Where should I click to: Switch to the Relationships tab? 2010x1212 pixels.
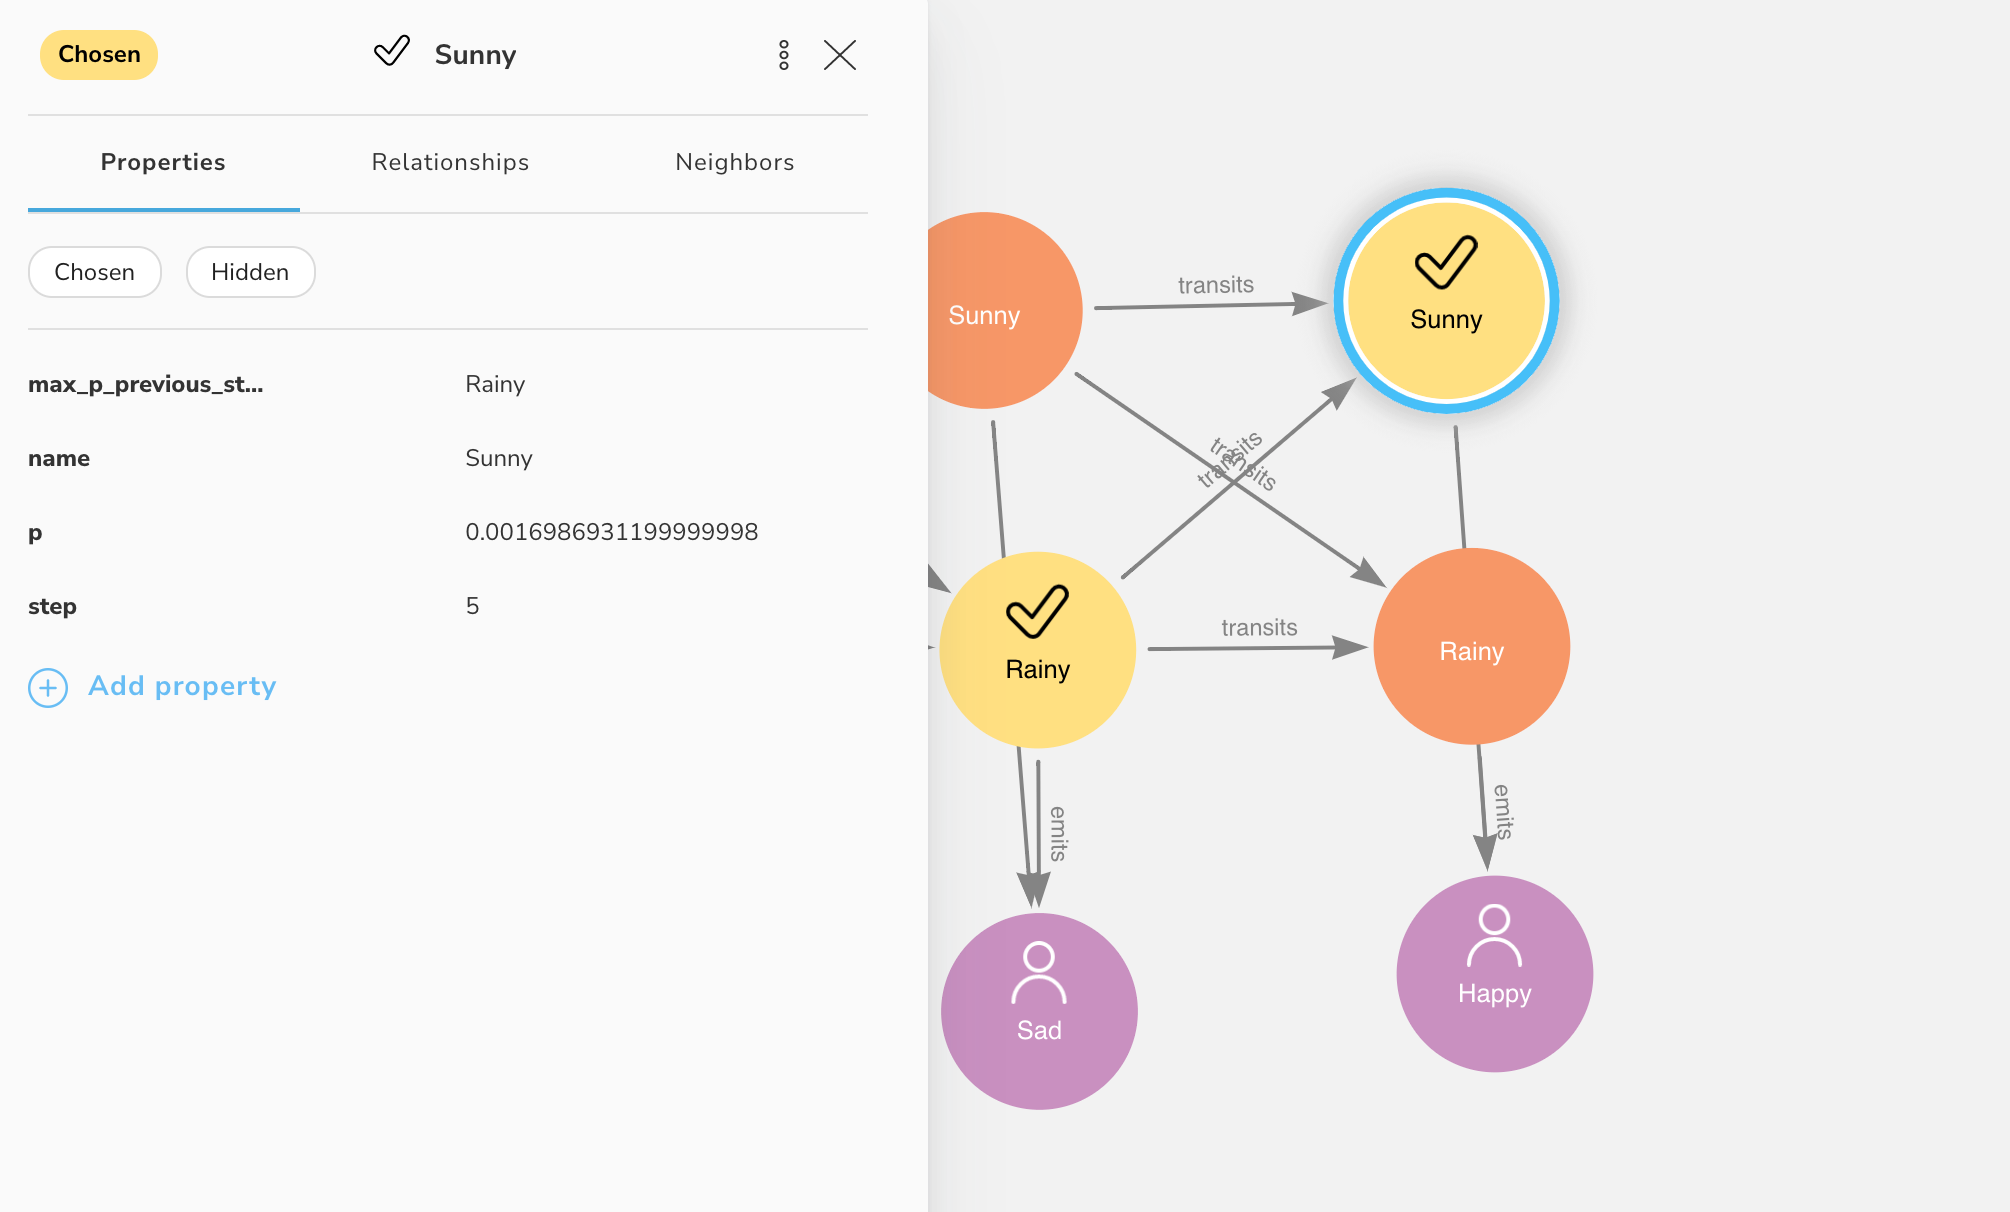click(x=450, y=162)
